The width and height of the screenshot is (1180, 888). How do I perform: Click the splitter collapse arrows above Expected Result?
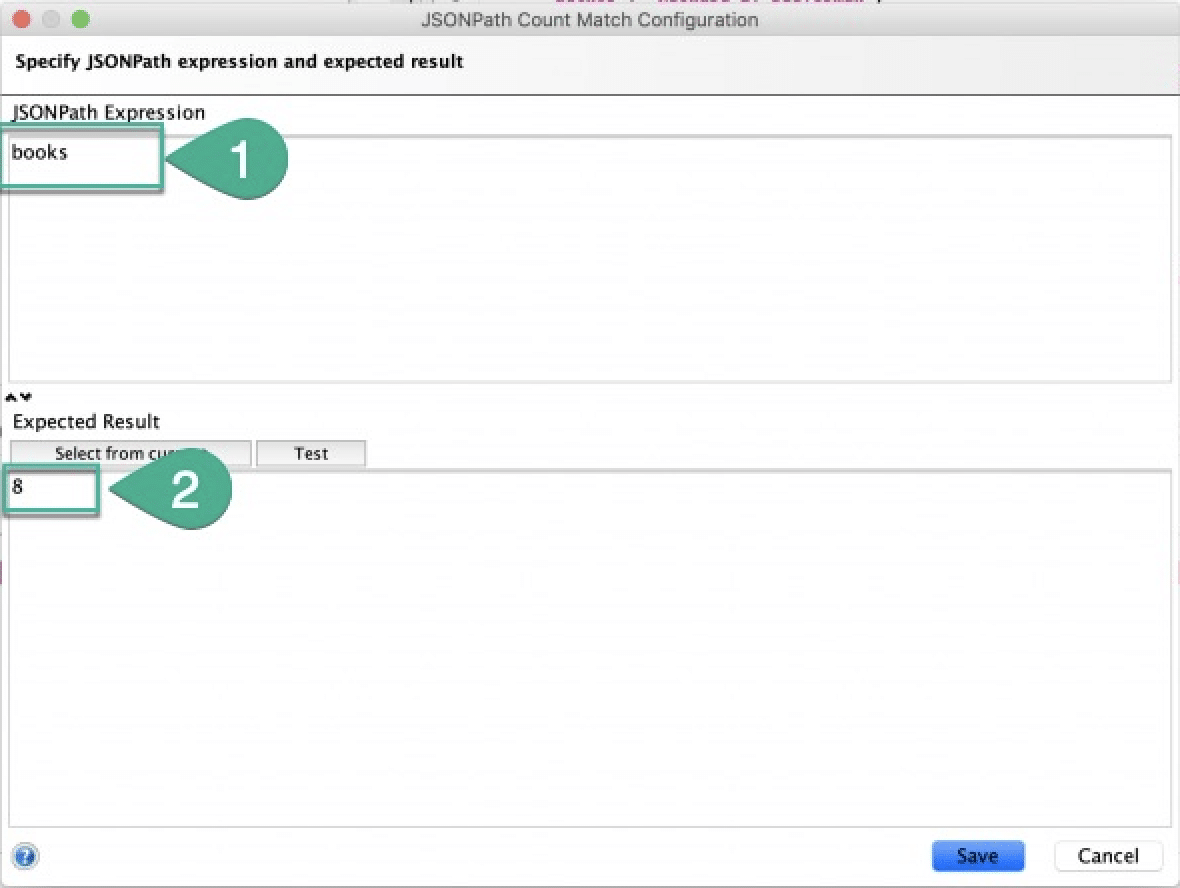coord(19,397)
